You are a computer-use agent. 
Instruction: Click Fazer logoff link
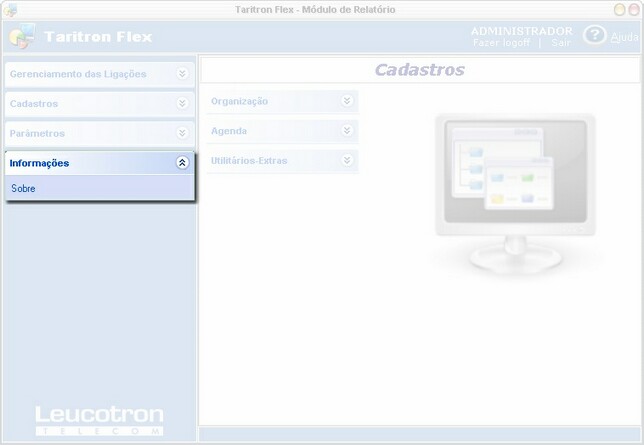click(501, 42)
